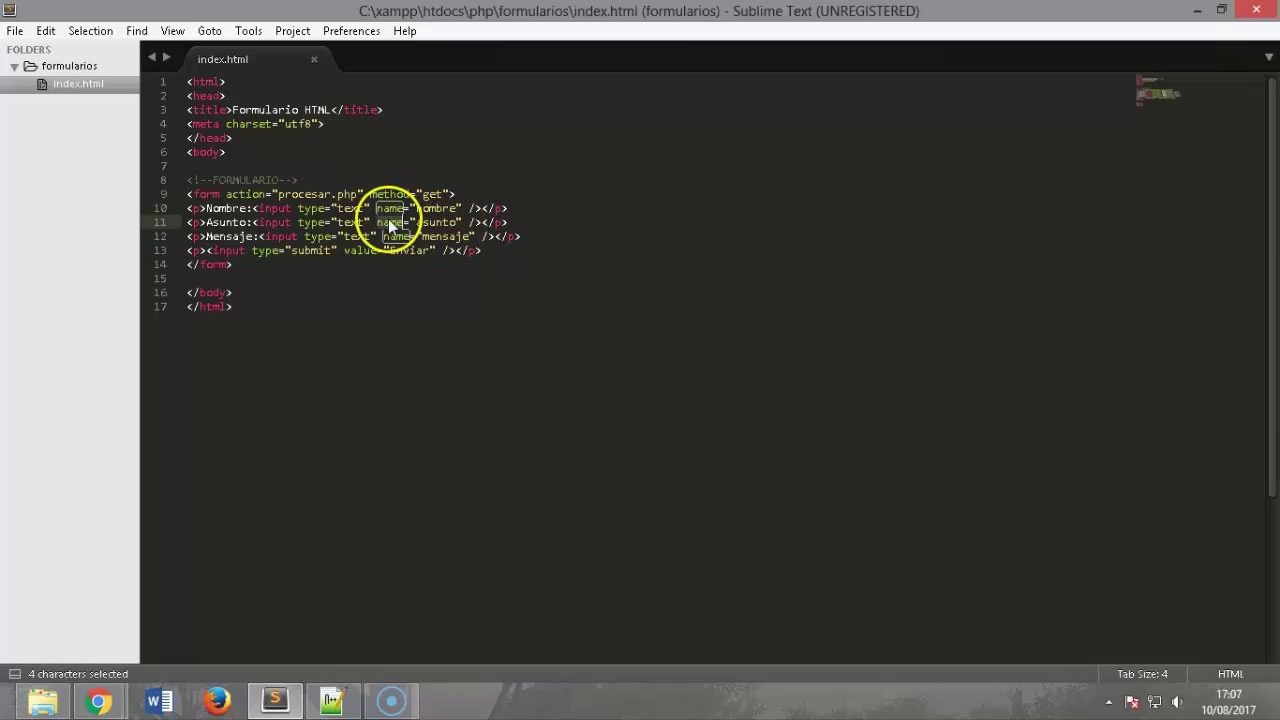Collapse the formularios folder
This screenshot has height=720, width=1280.
(15, 66)
